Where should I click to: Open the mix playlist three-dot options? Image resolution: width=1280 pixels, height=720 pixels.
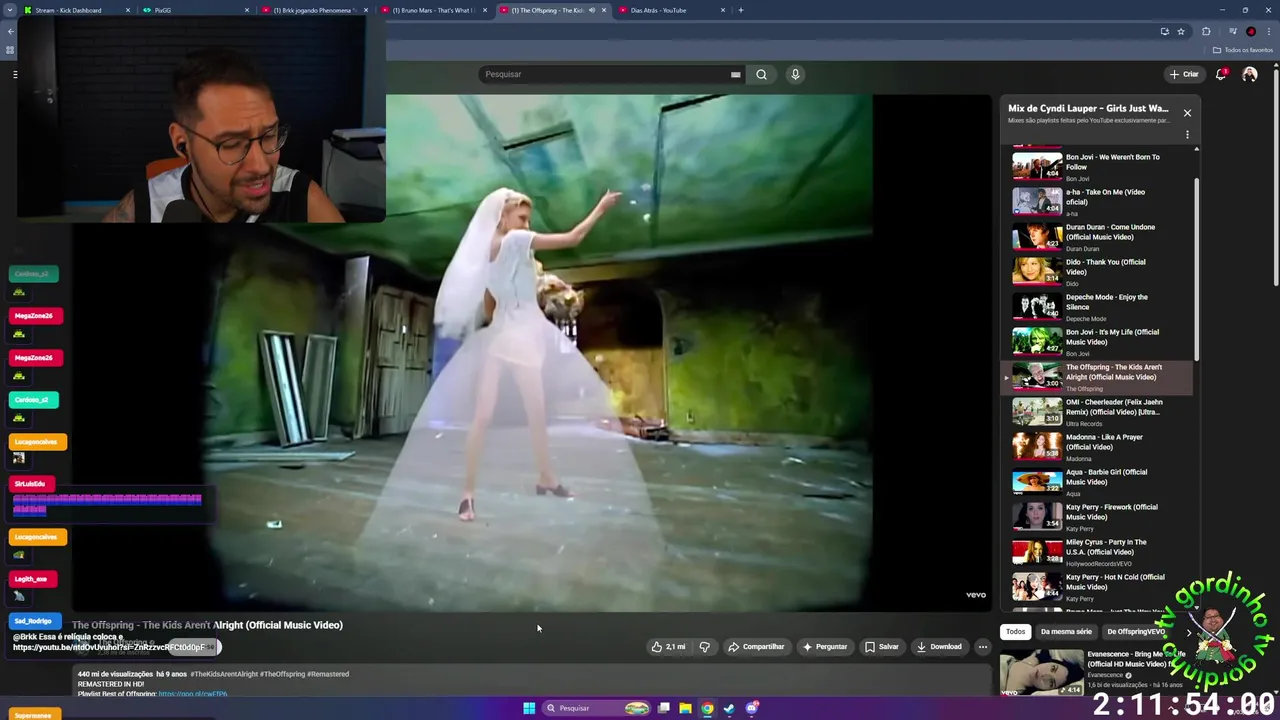[x=1187, y=135]
